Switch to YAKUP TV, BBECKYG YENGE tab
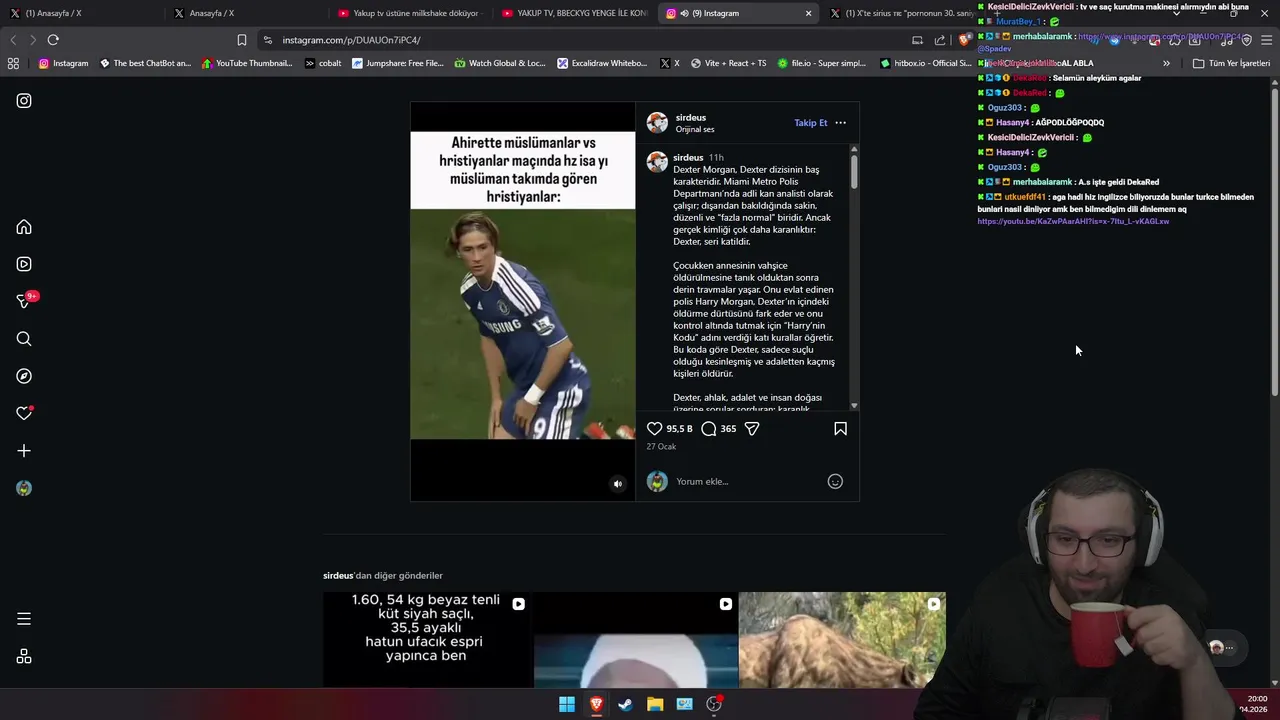 574,13
